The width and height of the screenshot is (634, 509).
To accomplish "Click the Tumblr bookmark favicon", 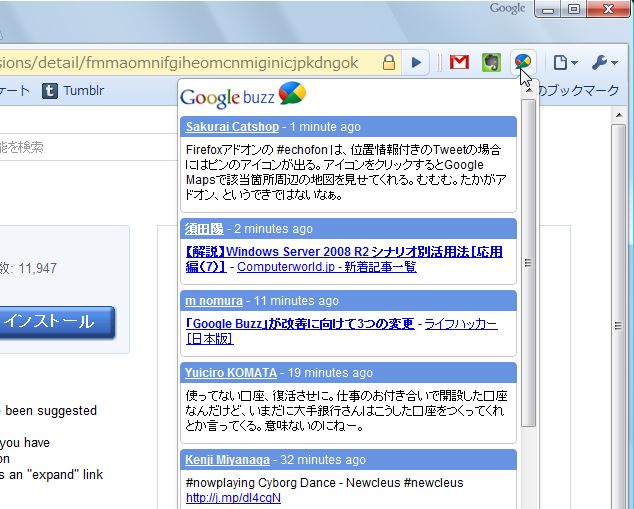I will pos(50,91).
